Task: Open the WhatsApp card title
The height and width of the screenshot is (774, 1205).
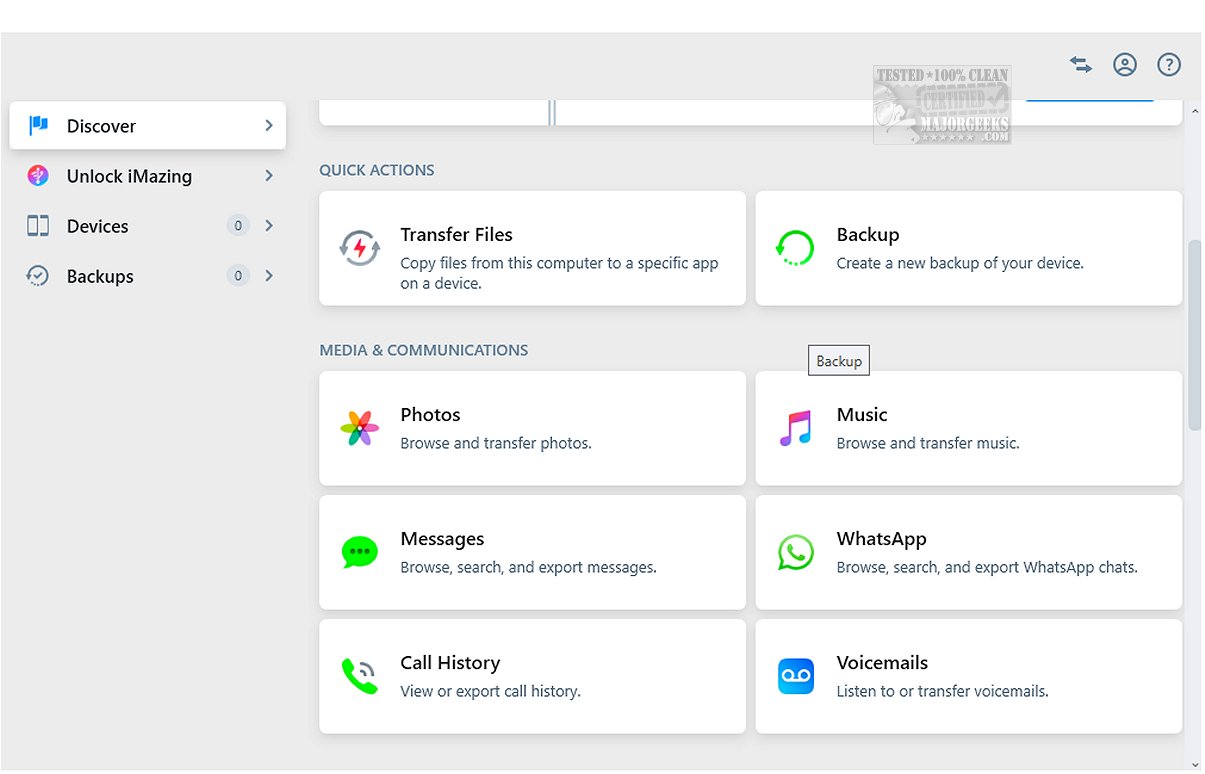Action: coord(882,539)
